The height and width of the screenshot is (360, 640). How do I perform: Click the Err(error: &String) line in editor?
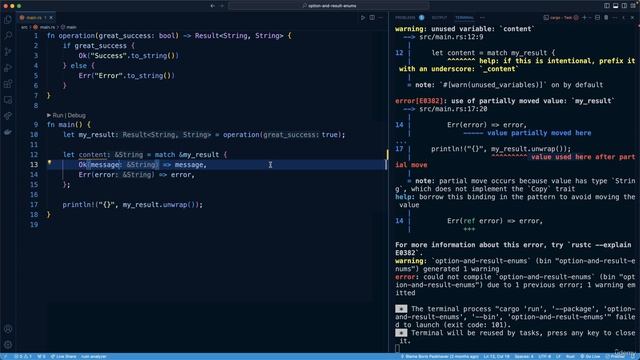(x=137, y=175)
